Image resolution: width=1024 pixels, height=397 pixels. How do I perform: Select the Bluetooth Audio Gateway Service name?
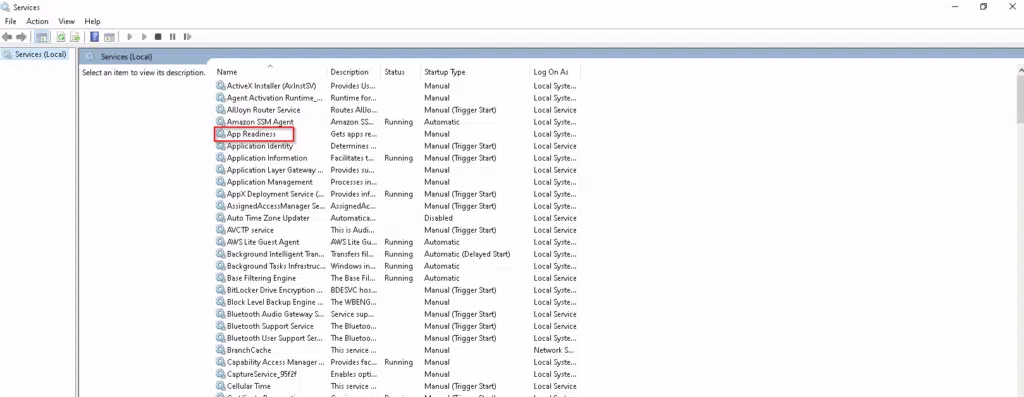(275, 314)
